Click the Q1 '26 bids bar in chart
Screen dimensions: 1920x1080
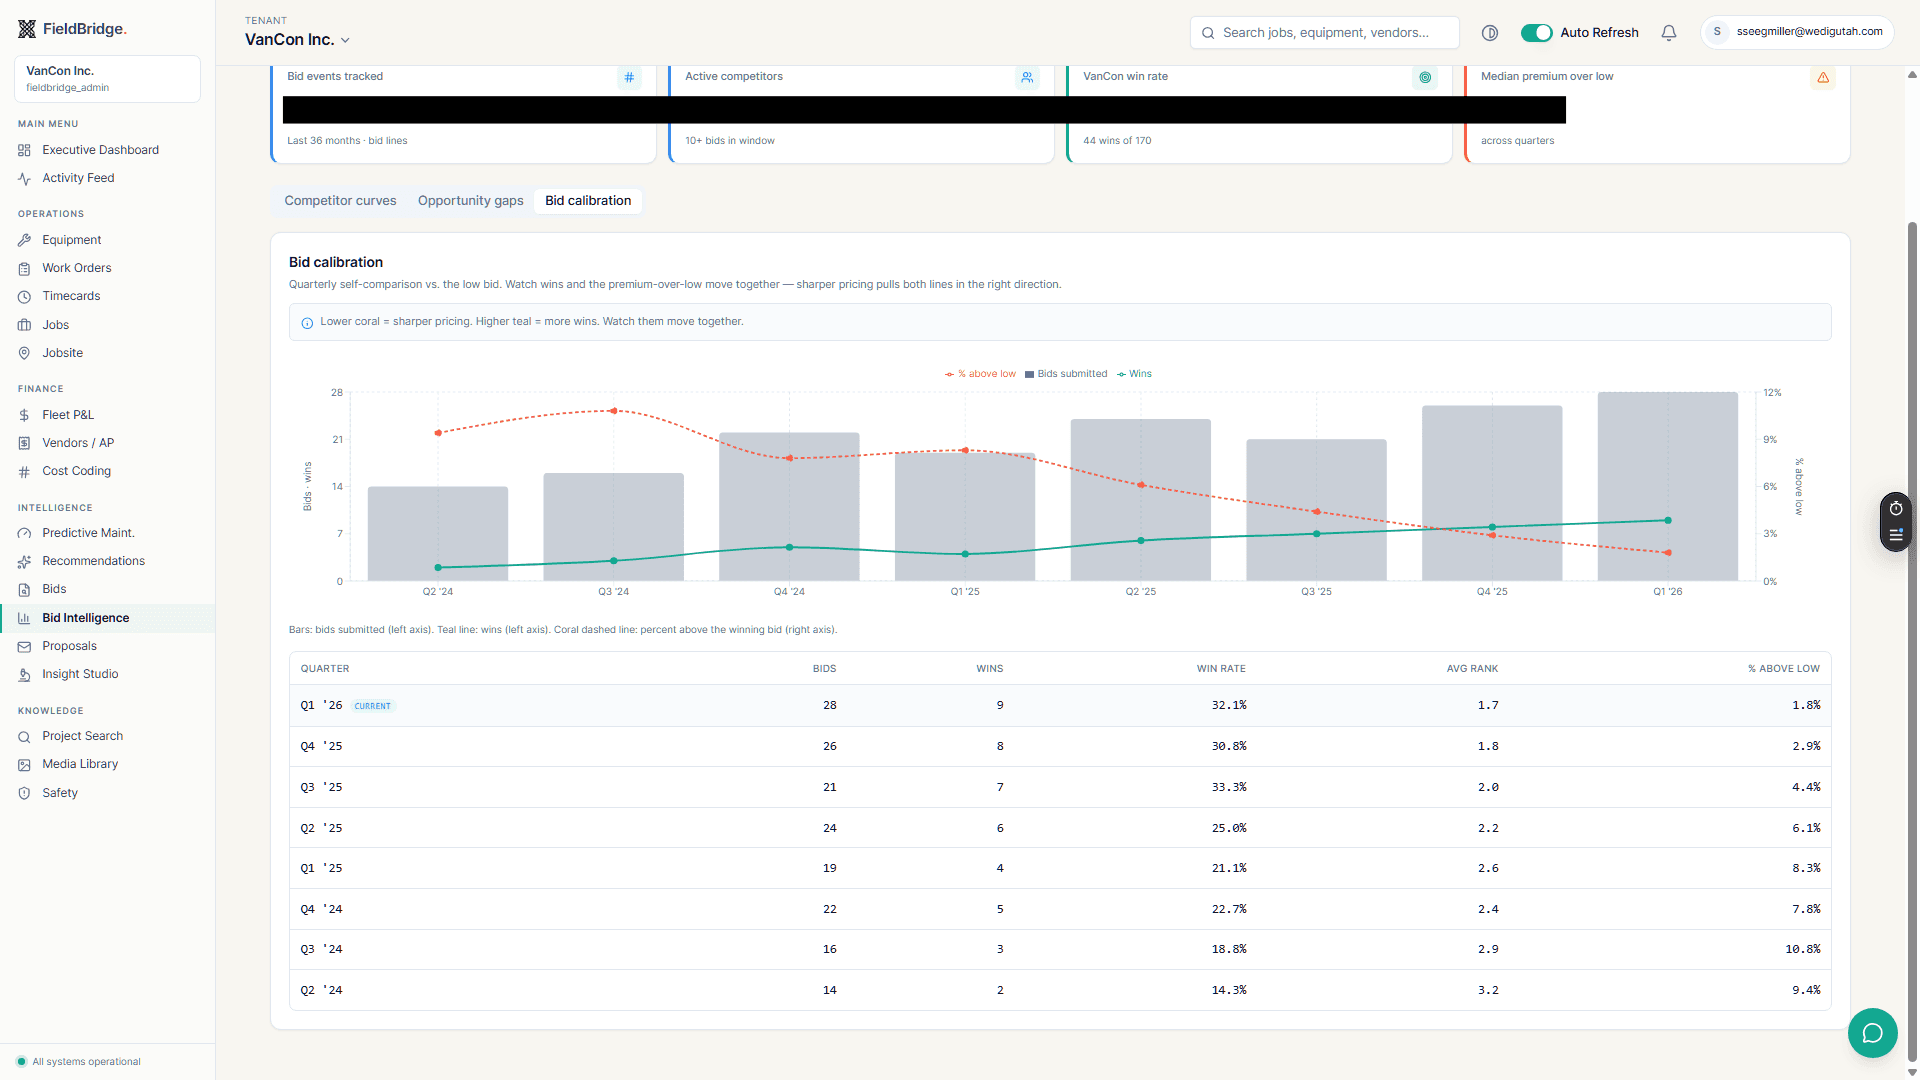(1667, 486)
